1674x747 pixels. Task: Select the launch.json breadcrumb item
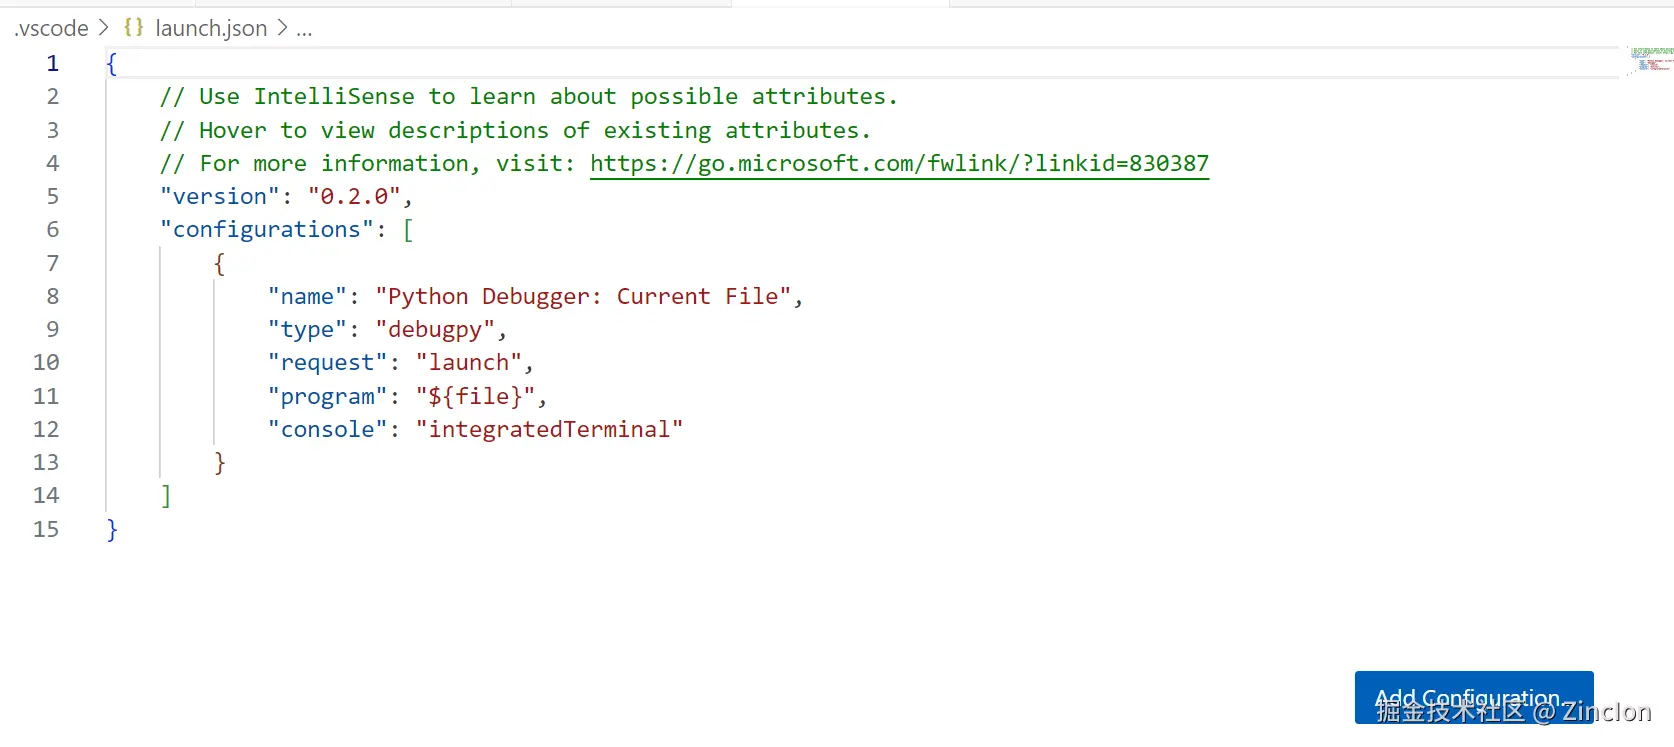coord(211,28)
